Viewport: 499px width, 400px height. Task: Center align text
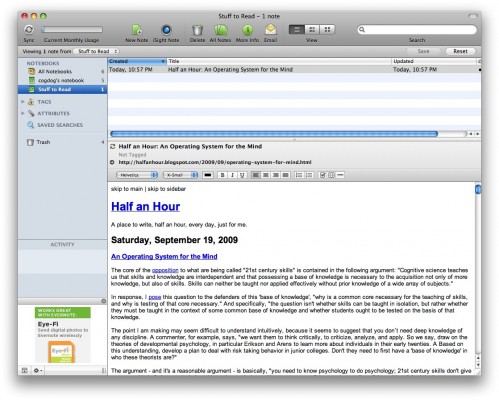[x=266, y=175]
